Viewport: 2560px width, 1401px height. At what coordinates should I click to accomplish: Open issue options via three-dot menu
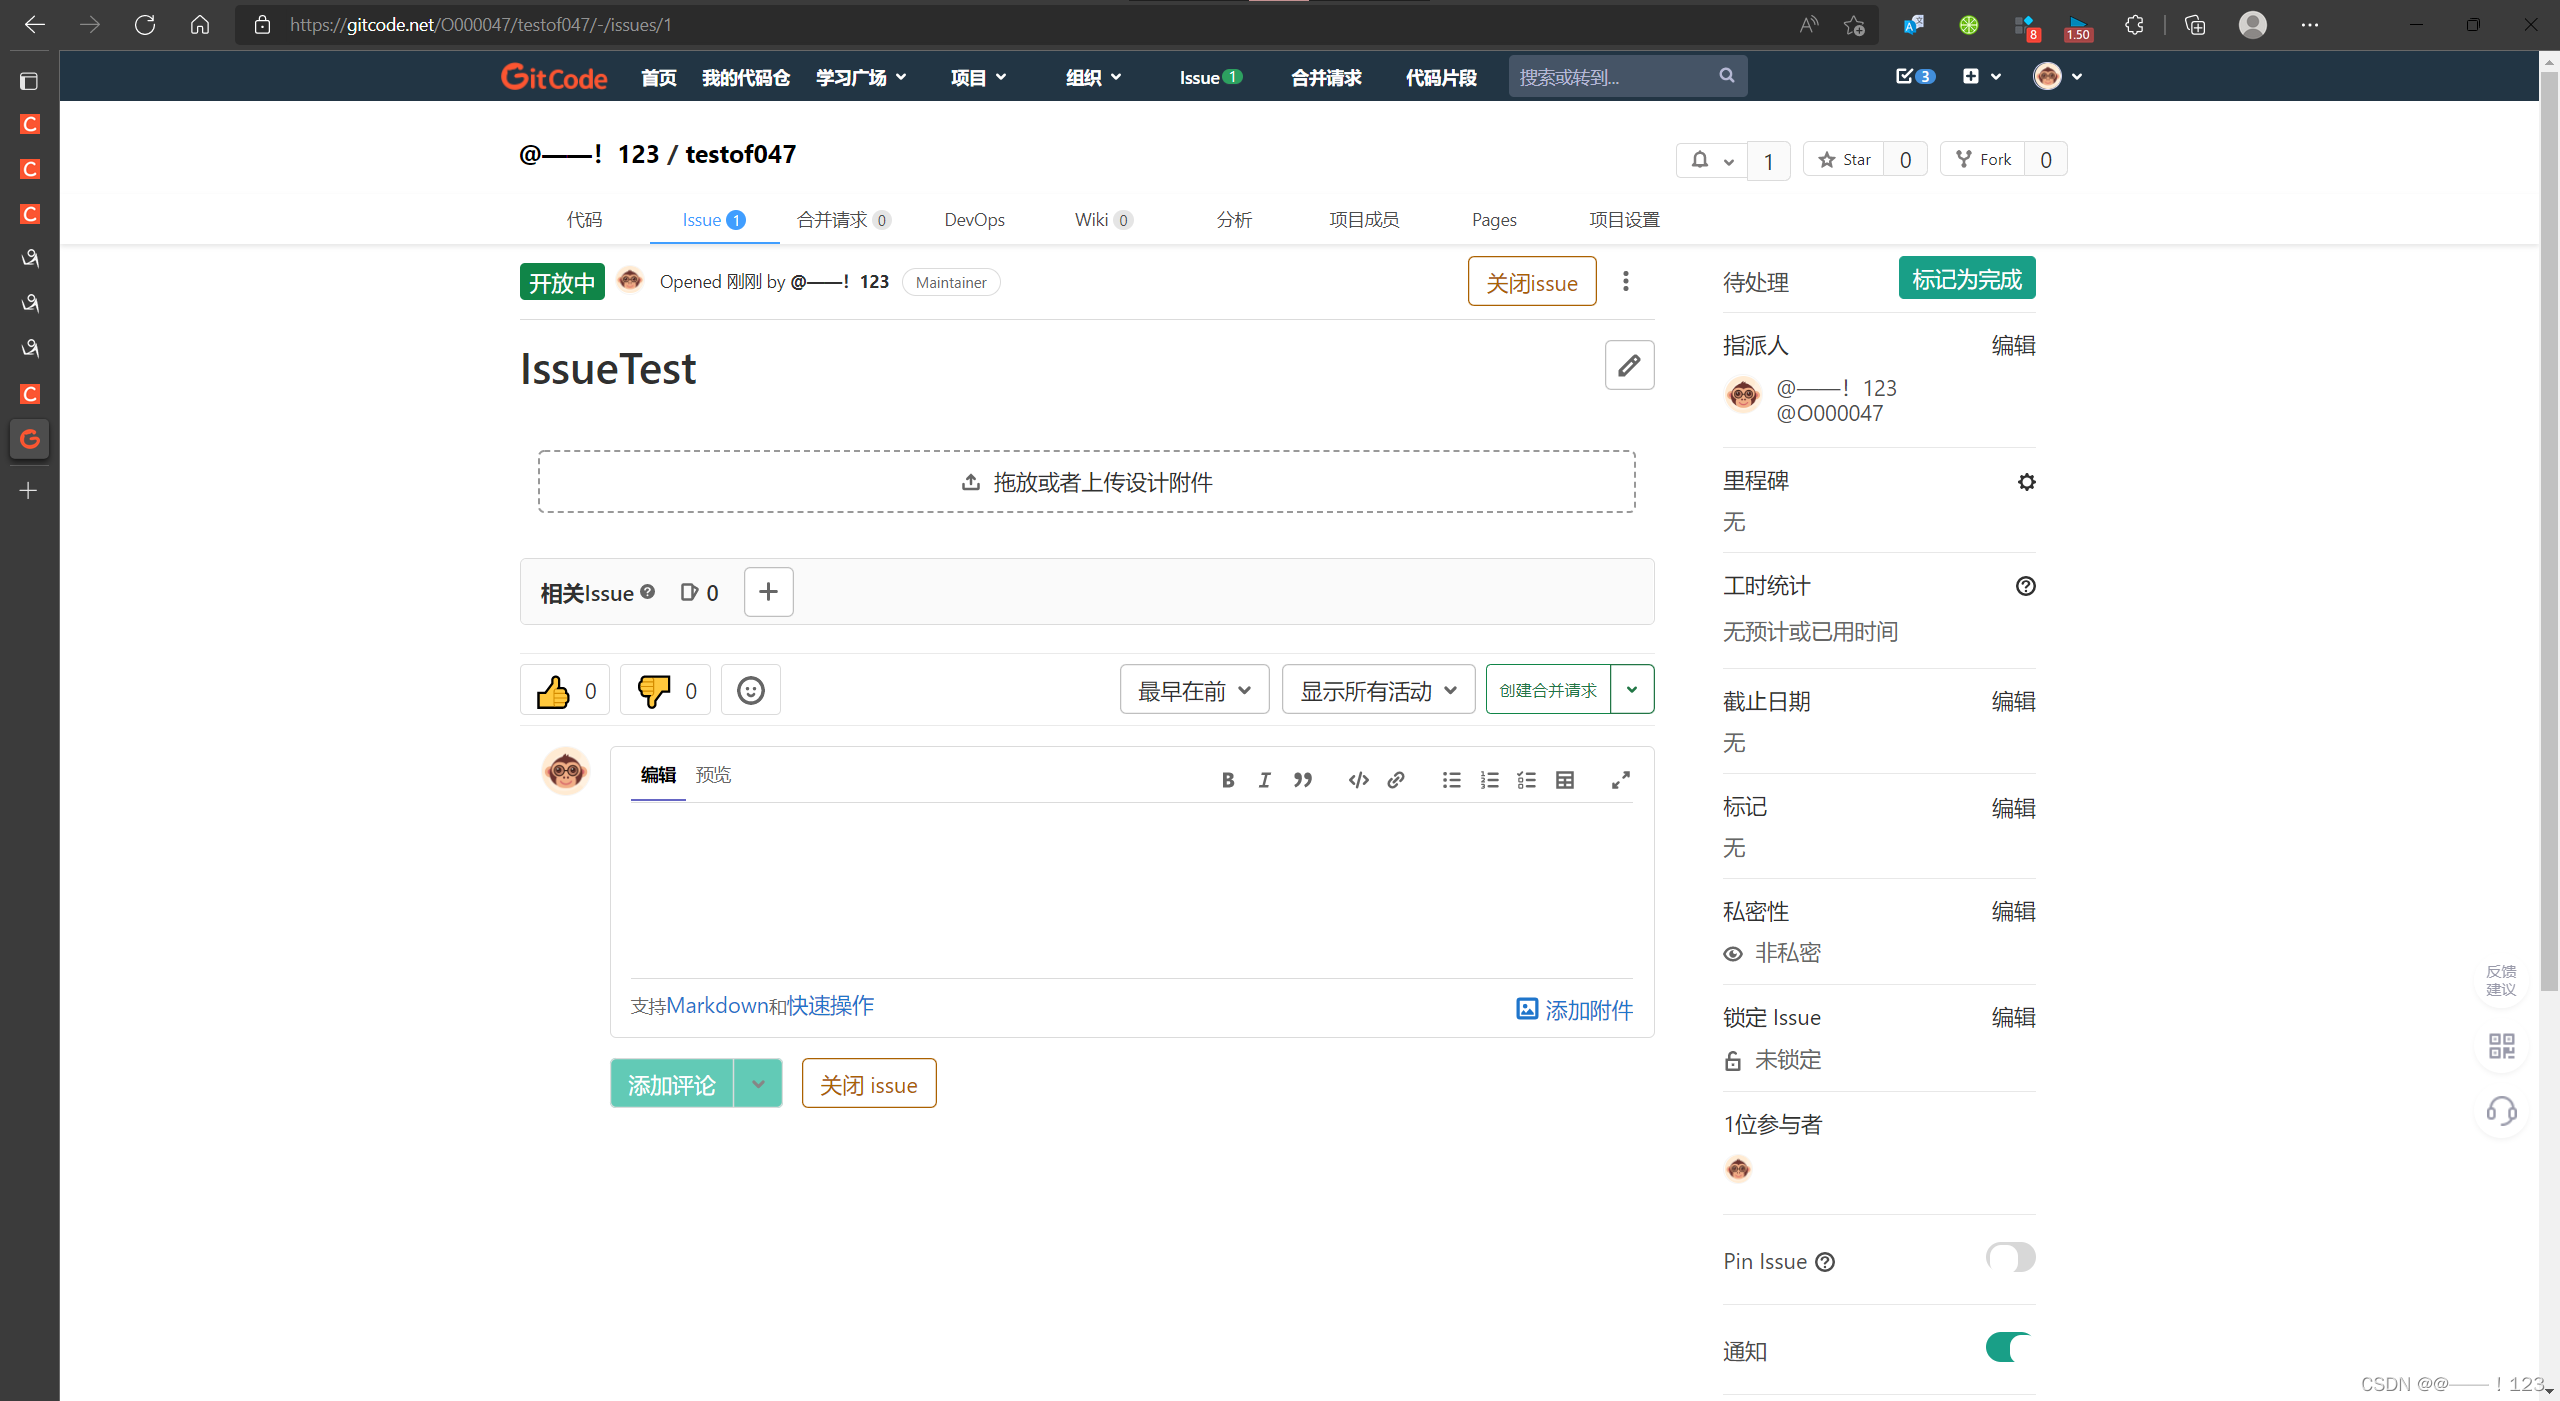(x=1625, y=281)
